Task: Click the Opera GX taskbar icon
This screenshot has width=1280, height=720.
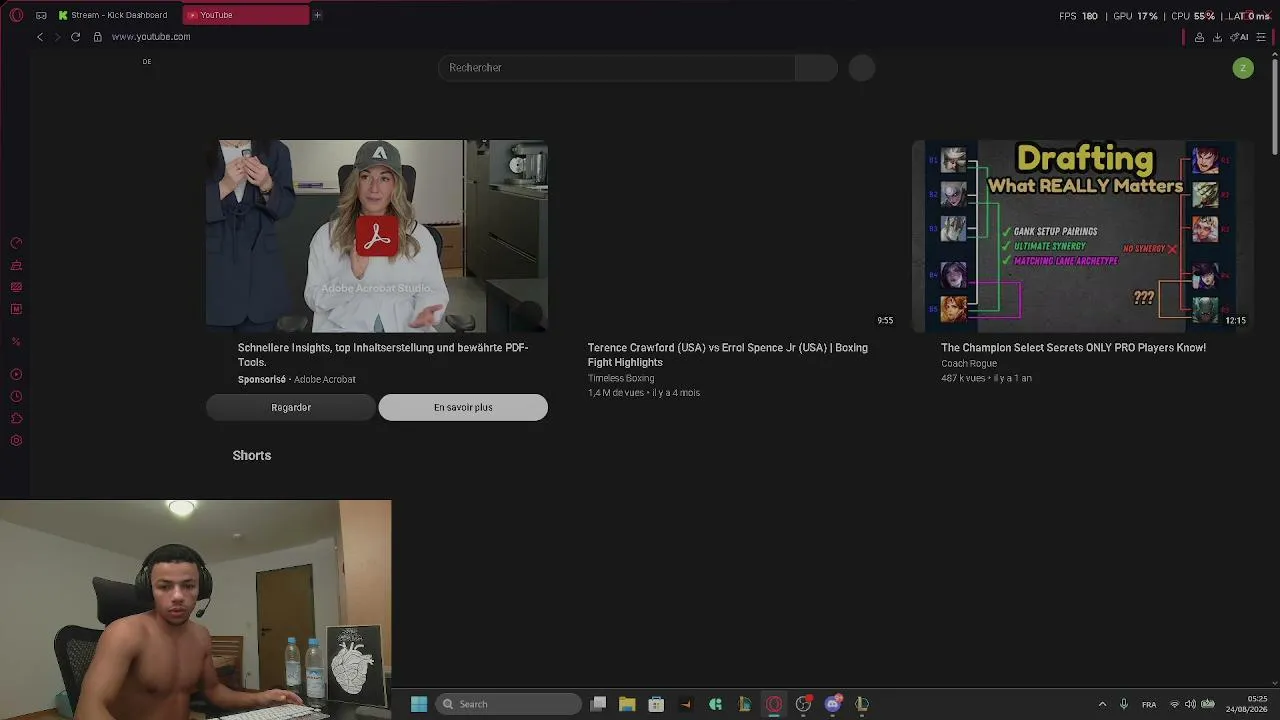Action: (774, 704)
